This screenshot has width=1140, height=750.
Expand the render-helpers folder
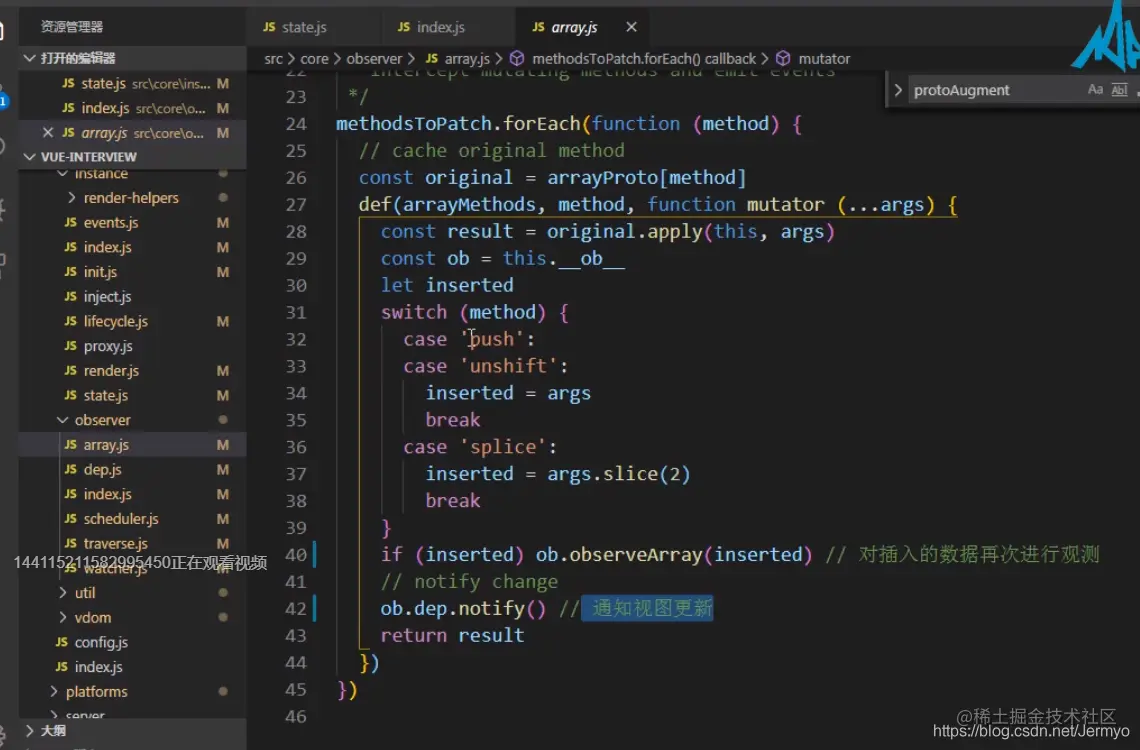point(71,198)
